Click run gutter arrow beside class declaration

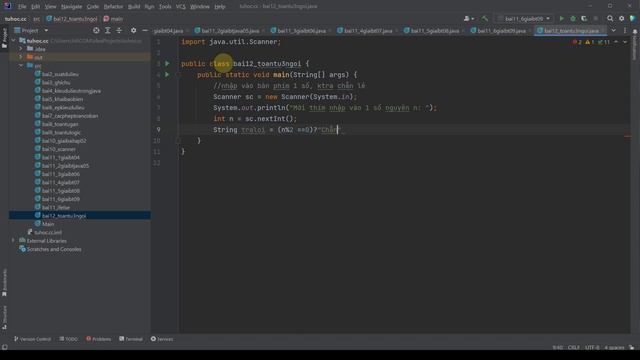click(x=167, y=64)
